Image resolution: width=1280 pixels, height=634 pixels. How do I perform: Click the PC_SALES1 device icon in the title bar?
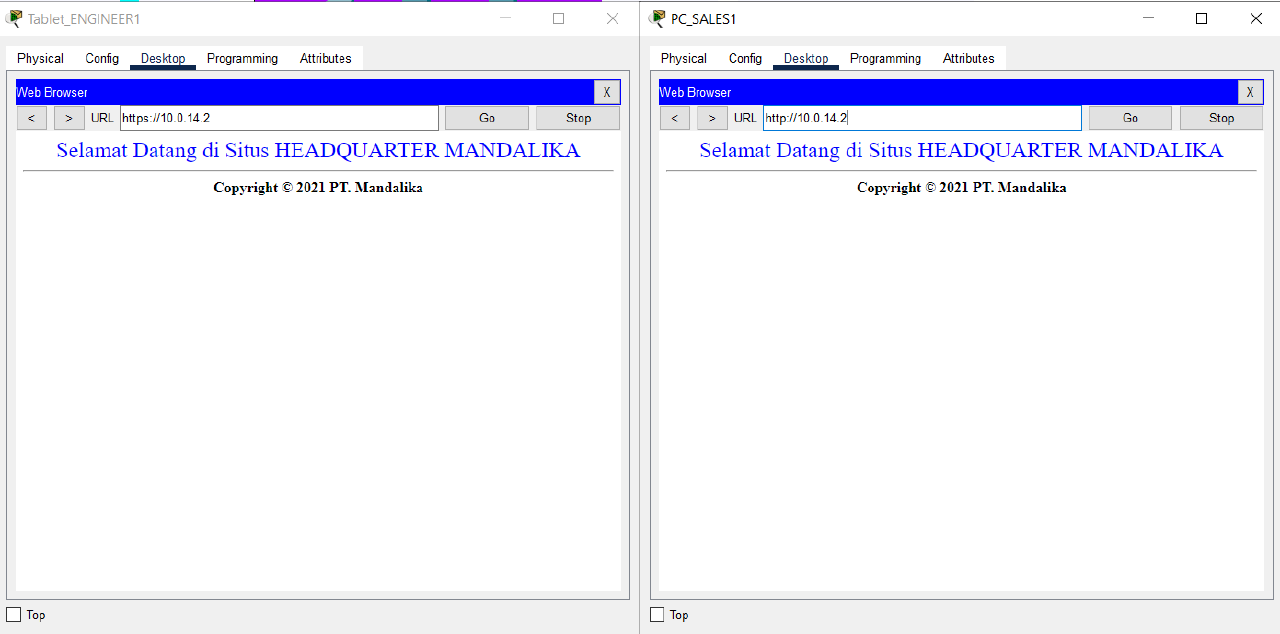click(x=657, y=18)
